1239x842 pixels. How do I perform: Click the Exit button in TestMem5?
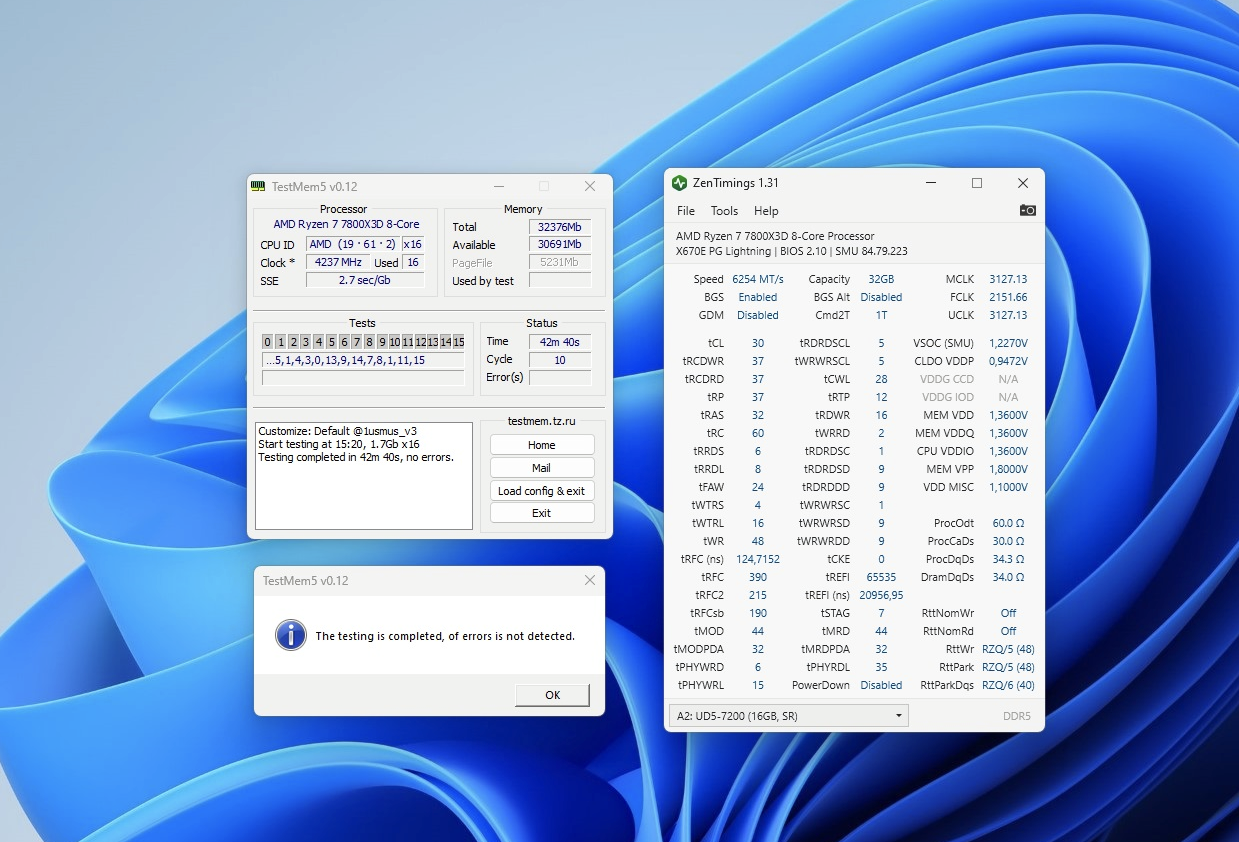point(542,513)
